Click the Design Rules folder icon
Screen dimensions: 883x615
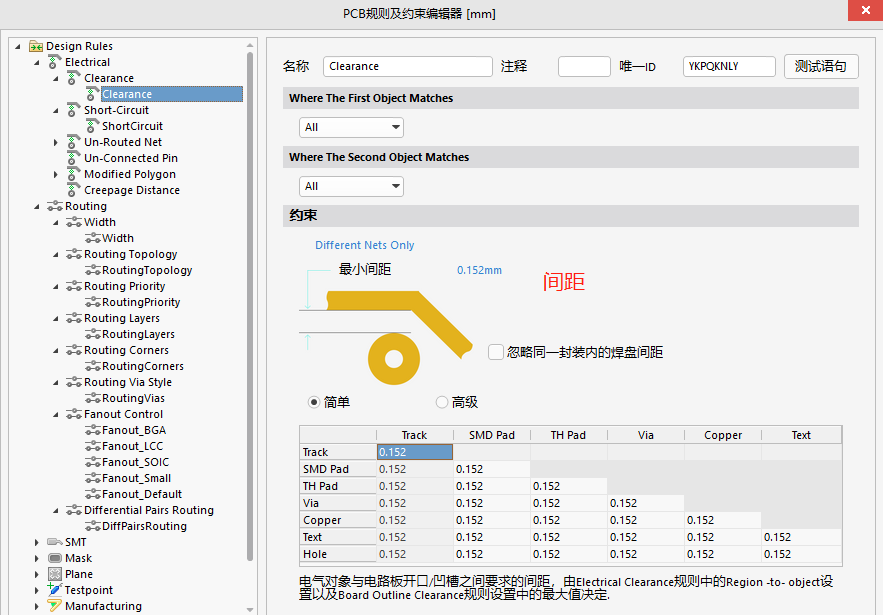click(x=36, y=46)
